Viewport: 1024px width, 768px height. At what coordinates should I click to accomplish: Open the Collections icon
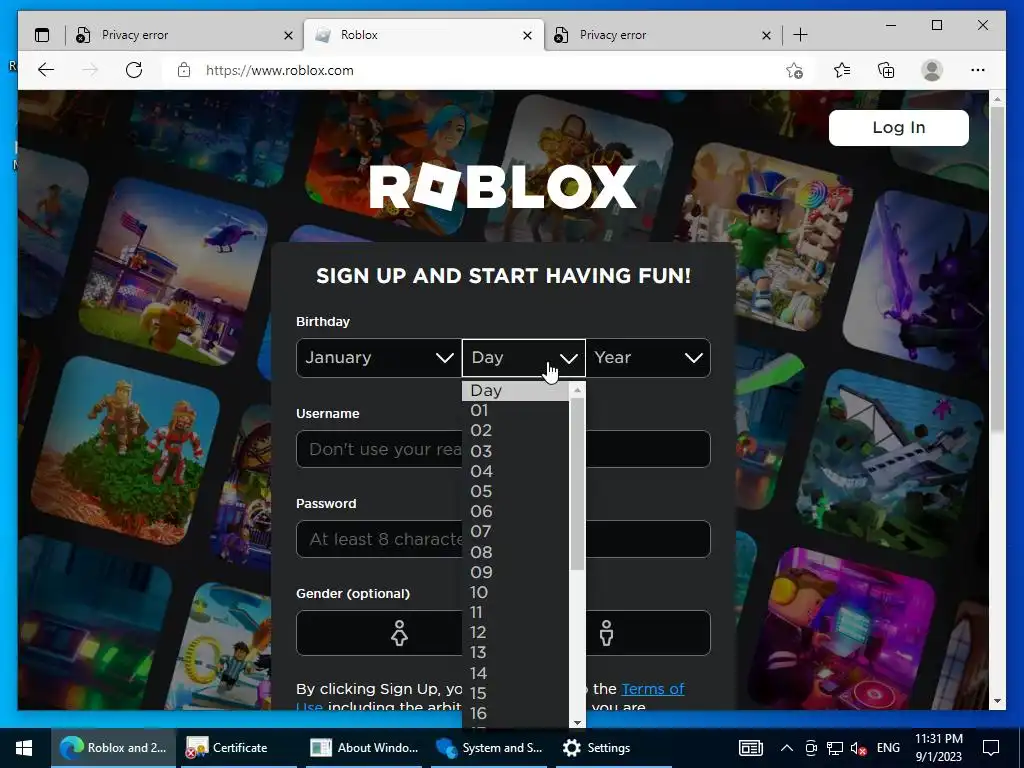[886, 70]
